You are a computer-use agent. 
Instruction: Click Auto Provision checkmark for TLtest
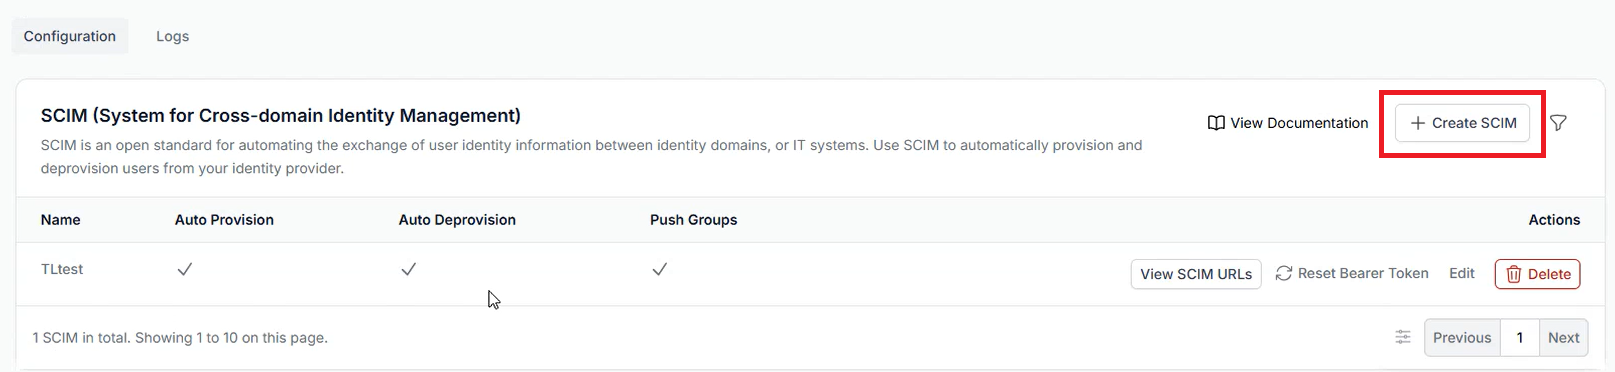click(x=184, y=269)
